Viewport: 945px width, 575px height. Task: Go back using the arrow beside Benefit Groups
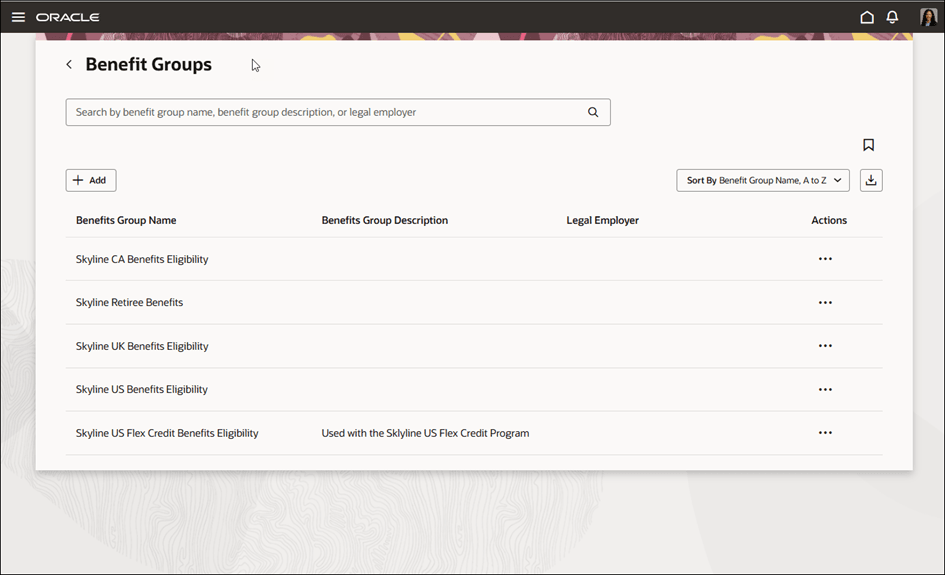[x=69, y=64]
